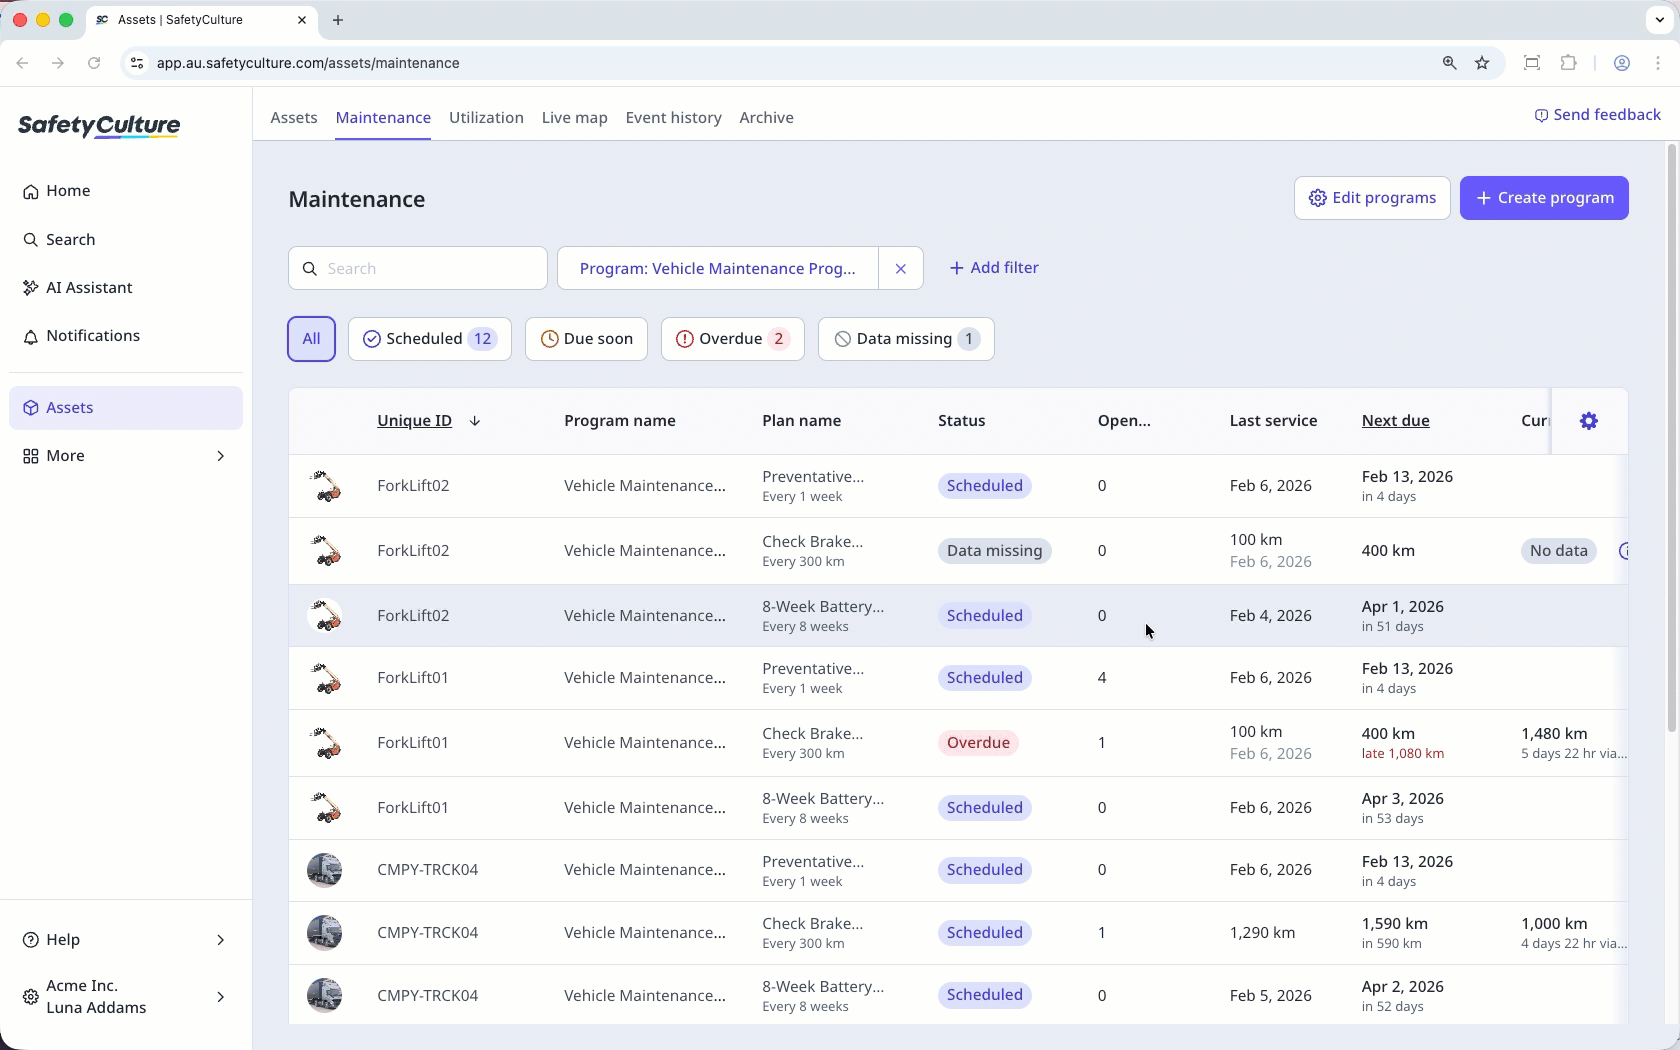Image resolution: width=1680 pixels, height=1050 pixels.
Task: Open the Event history tab
Action: (x=673, y=118)
